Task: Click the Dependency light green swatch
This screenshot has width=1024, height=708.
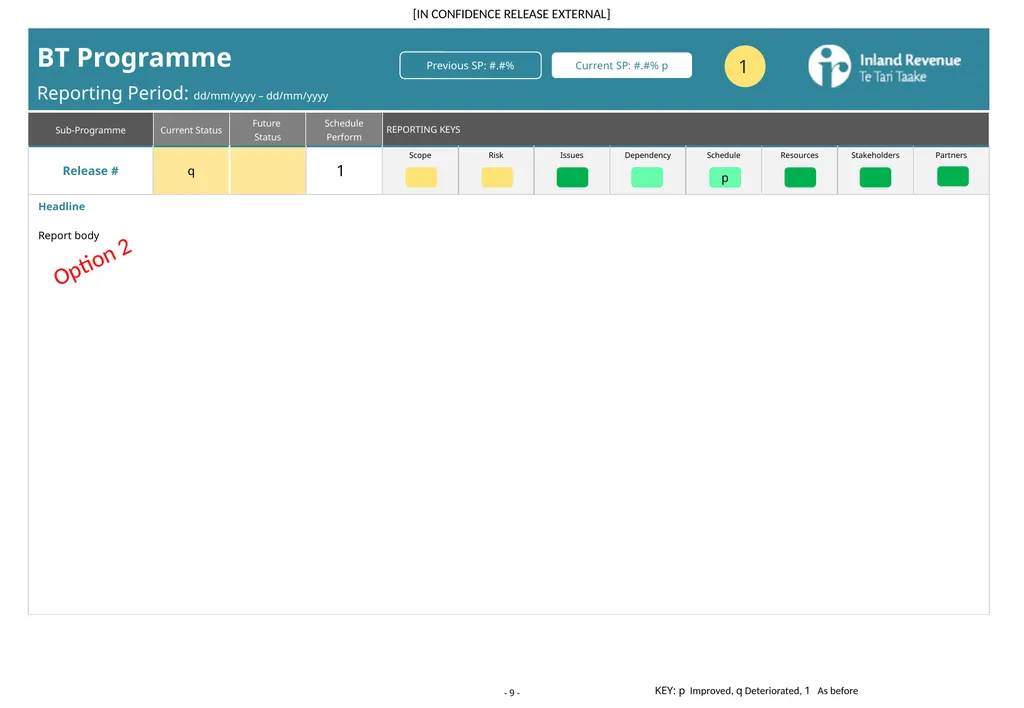Action: 647,178
